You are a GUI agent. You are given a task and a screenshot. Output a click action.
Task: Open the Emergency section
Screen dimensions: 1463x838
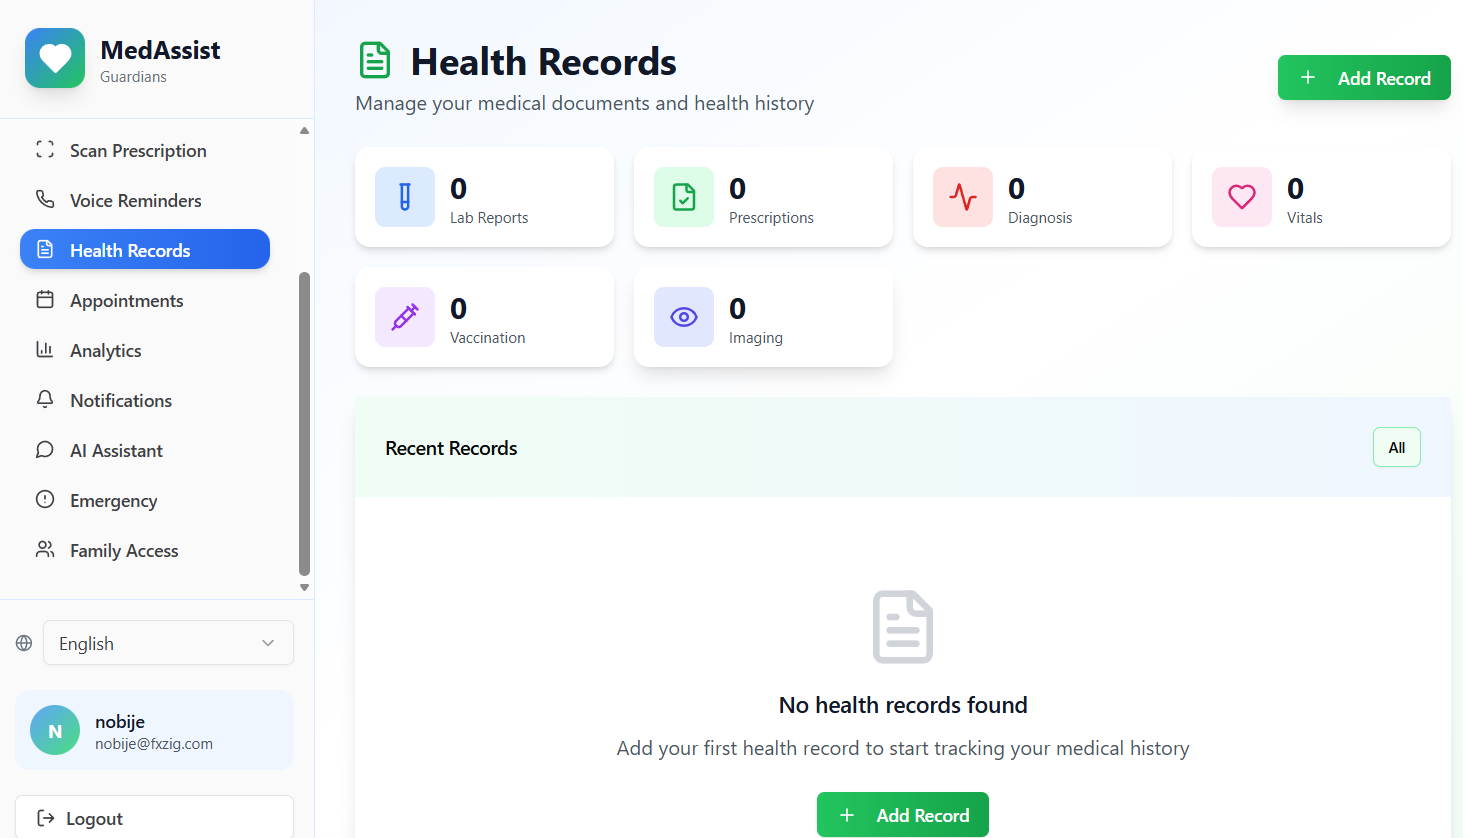tap(113, 499)
